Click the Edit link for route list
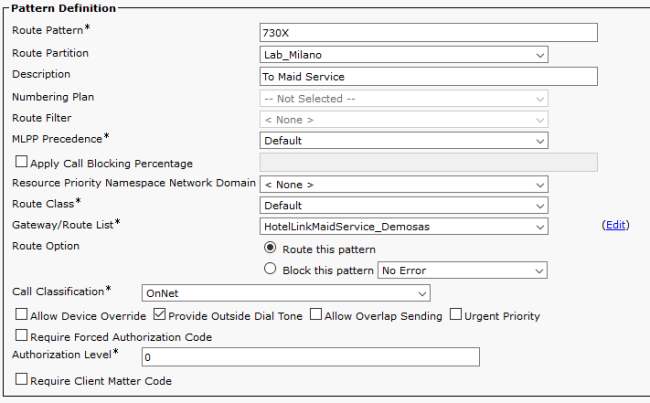 pos(616,226)
